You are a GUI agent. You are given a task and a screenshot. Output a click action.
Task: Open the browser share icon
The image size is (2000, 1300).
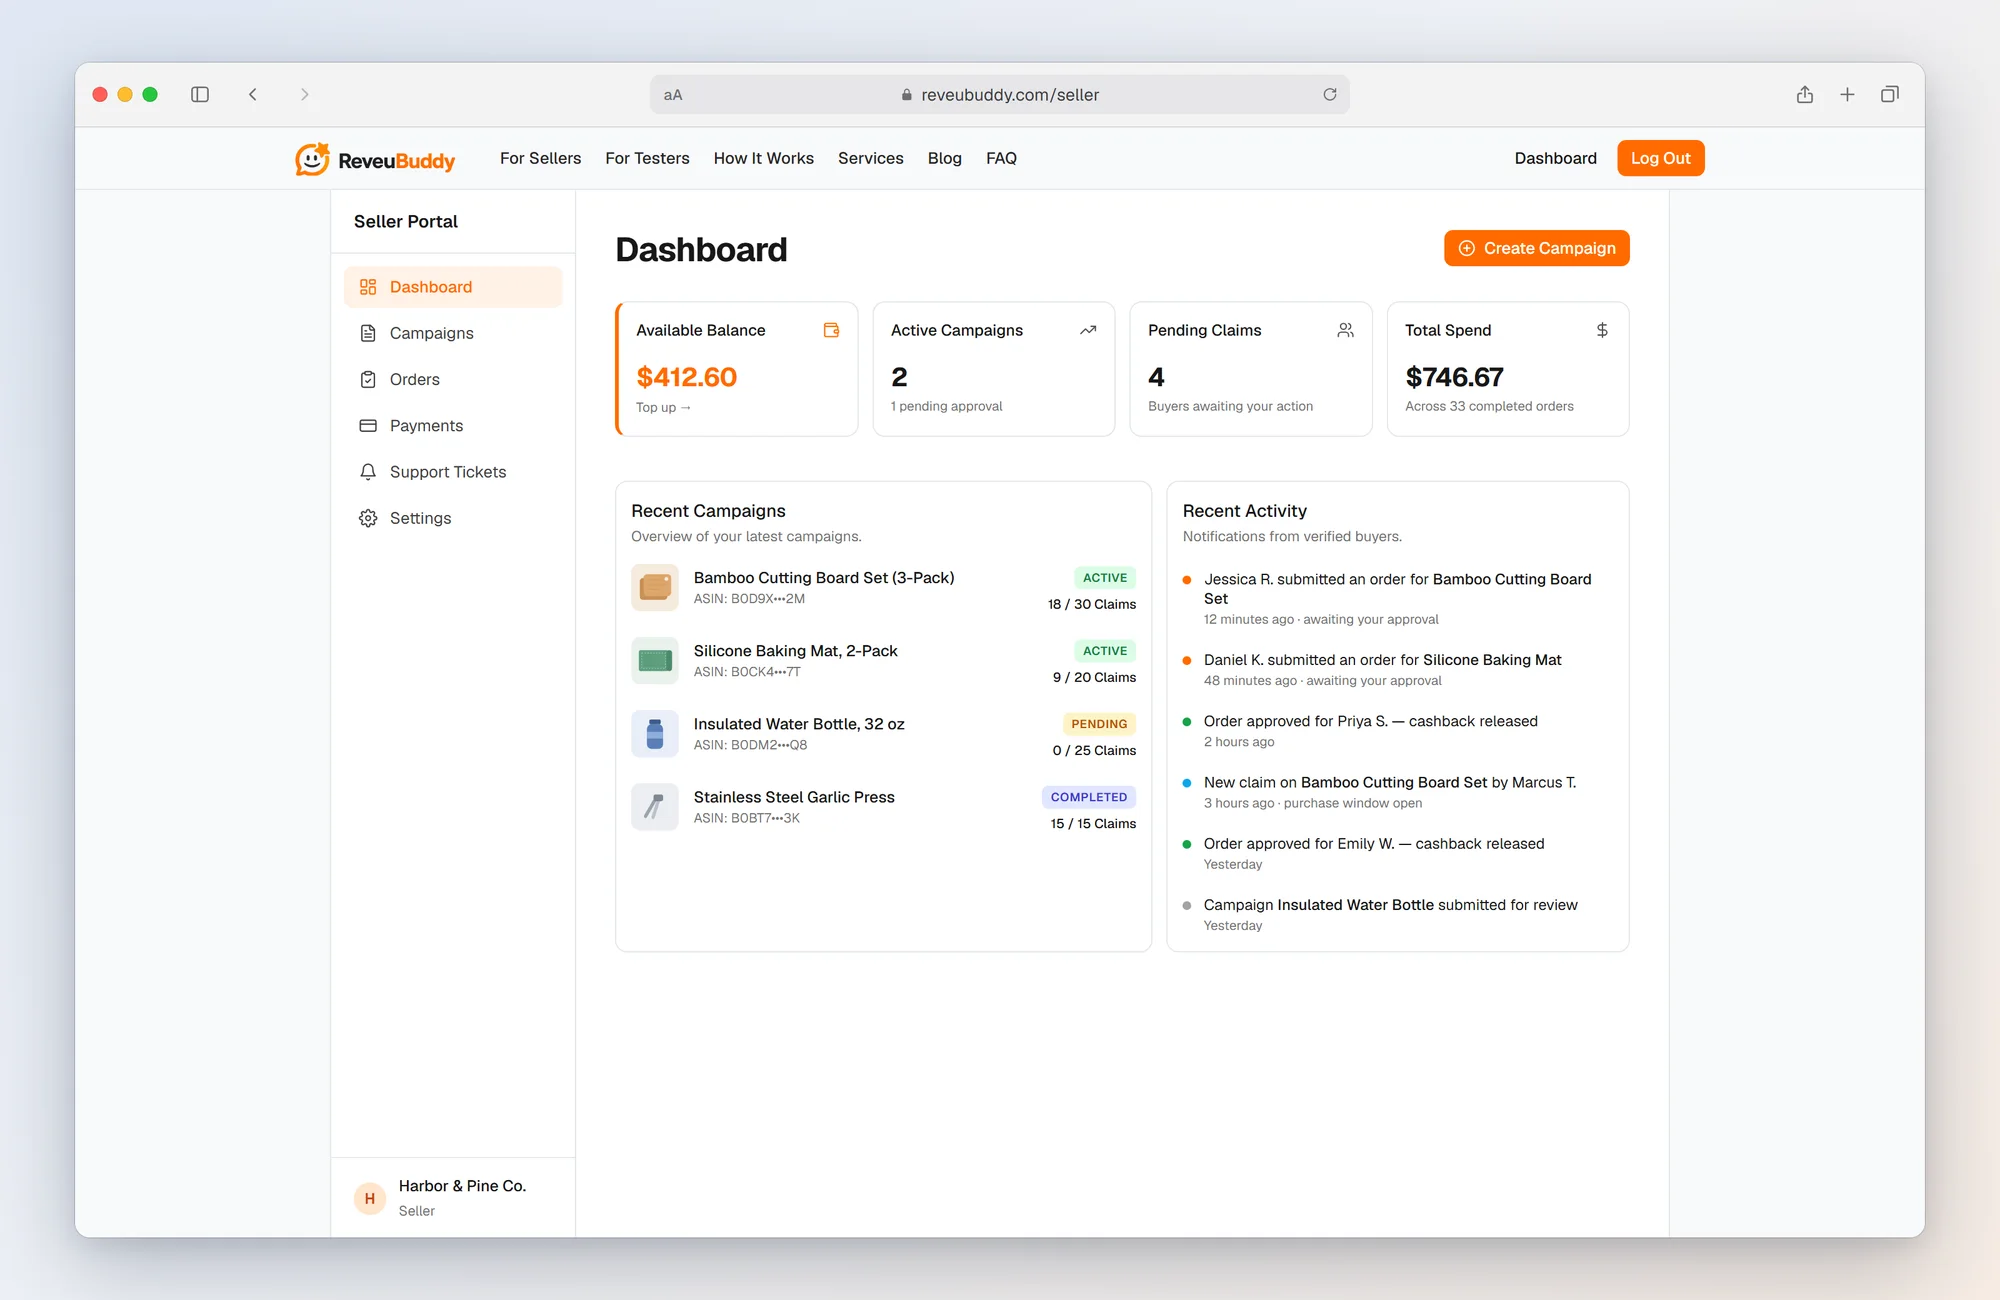[x=1805, y=94]
